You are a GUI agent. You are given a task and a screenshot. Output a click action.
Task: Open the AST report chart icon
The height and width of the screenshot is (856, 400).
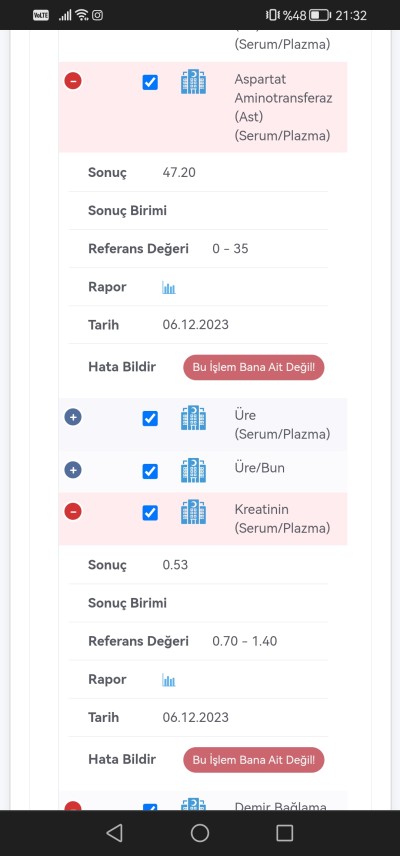pos(169,288)
